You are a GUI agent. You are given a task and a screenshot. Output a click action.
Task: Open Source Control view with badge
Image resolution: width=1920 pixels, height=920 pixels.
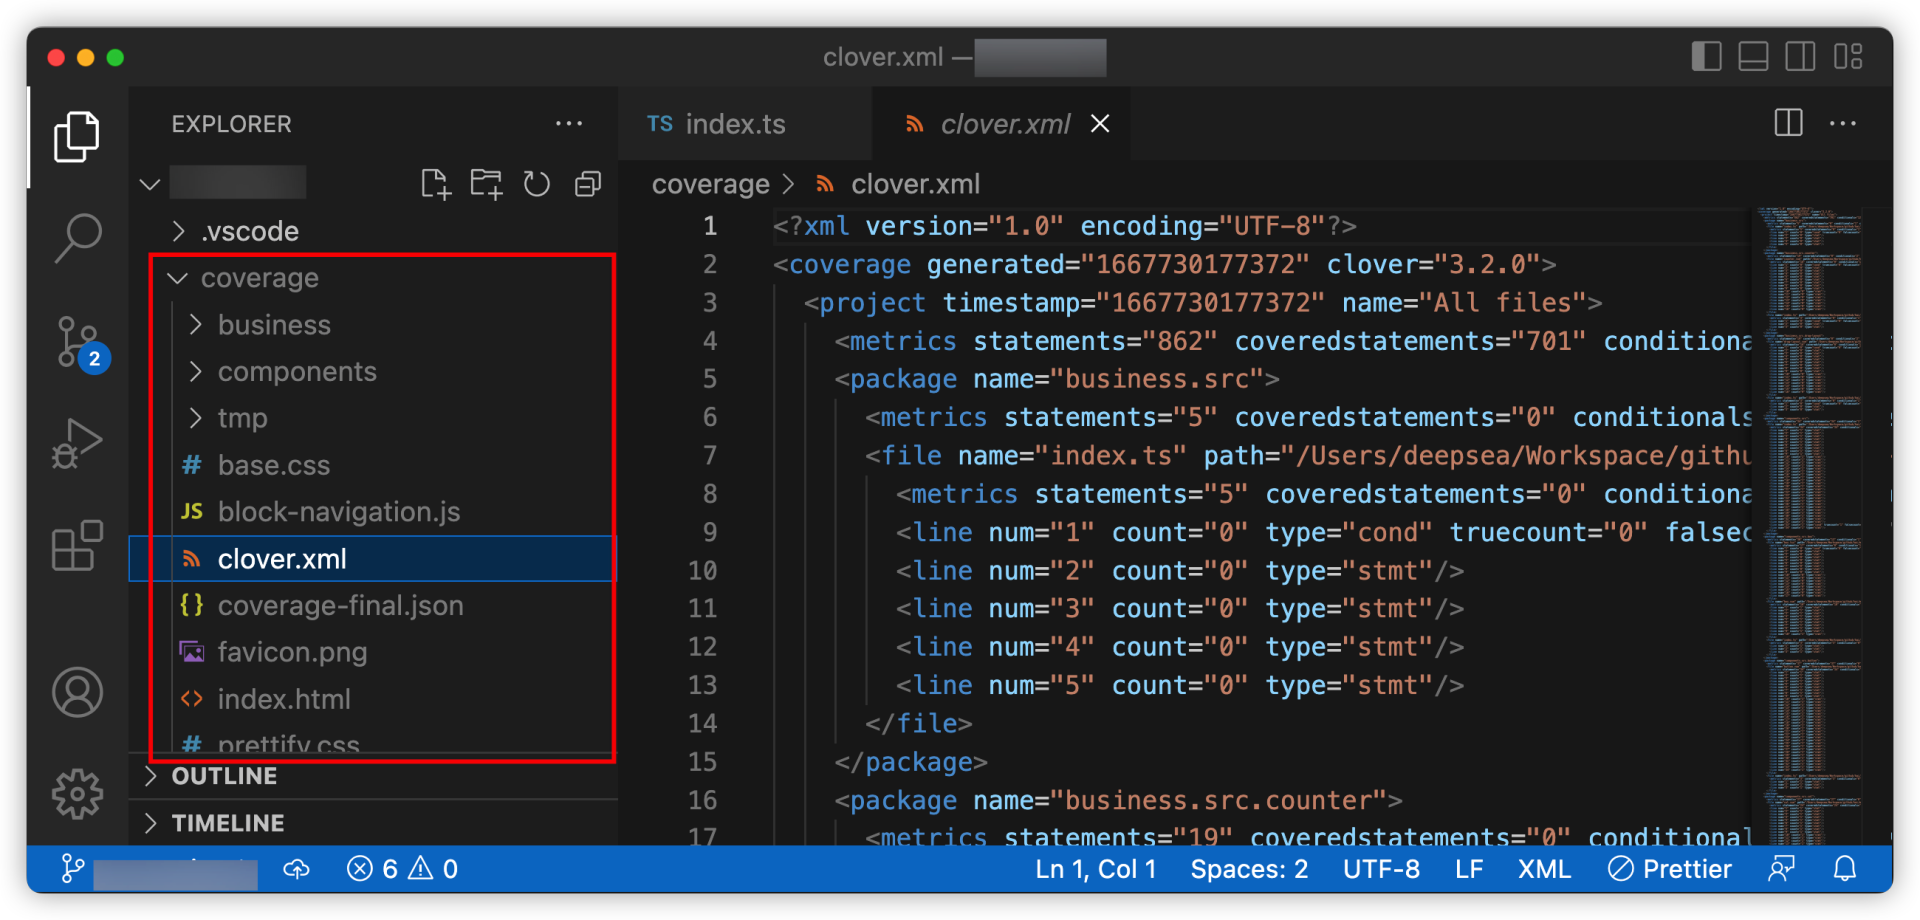77,342
